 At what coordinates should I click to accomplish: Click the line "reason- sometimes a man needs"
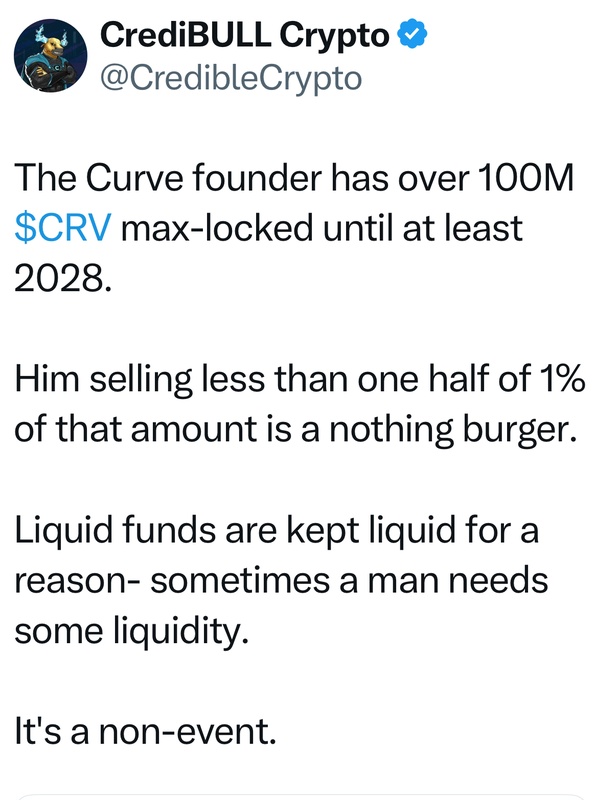[281, 581]
